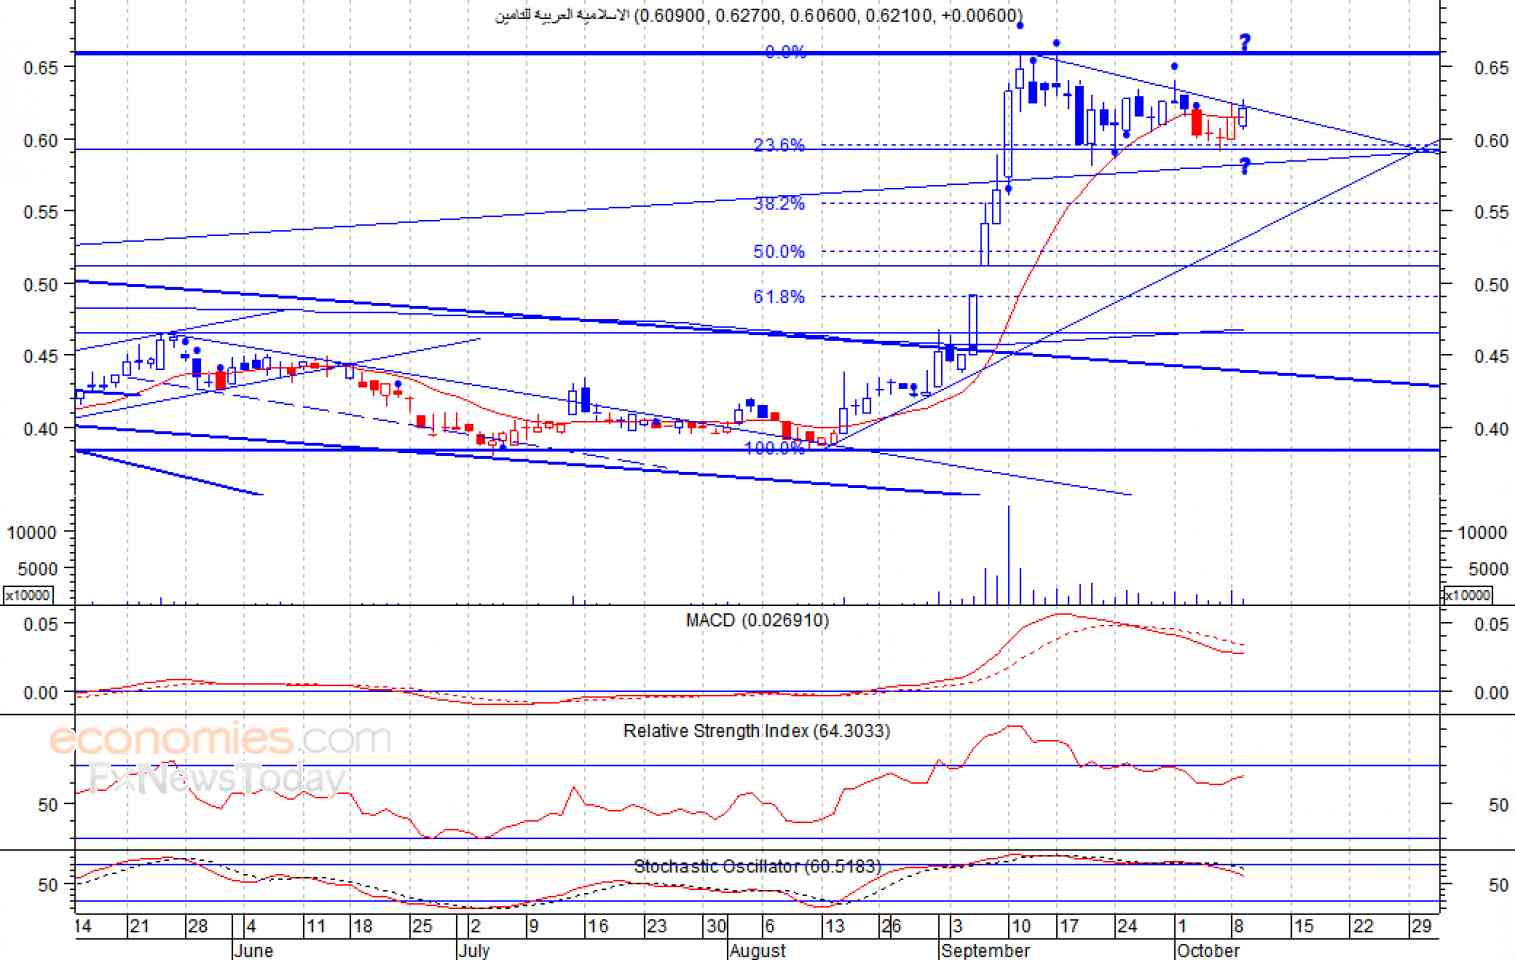The width and height of the screenshot is (1515, 960).
Task: Click the 0.65 value on the left price axis
Action: pos(41,67)
